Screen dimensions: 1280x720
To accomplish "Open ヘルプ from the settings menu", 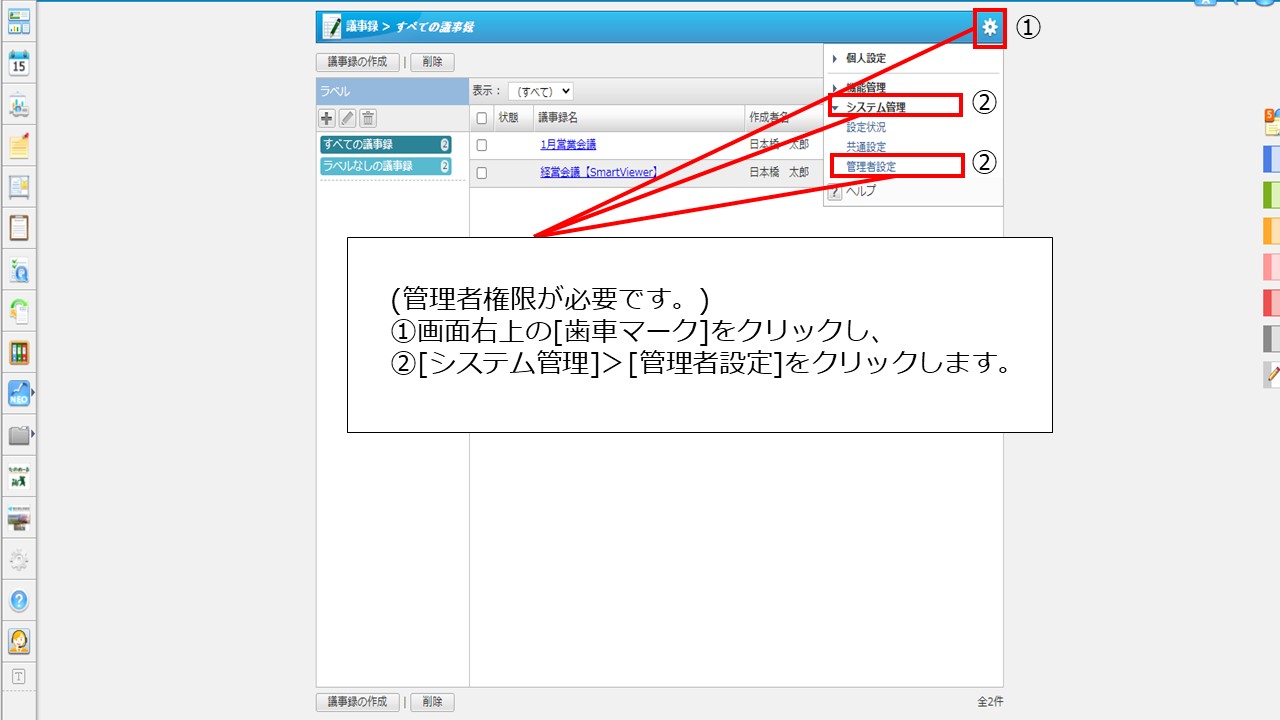I will pos(861,190).
